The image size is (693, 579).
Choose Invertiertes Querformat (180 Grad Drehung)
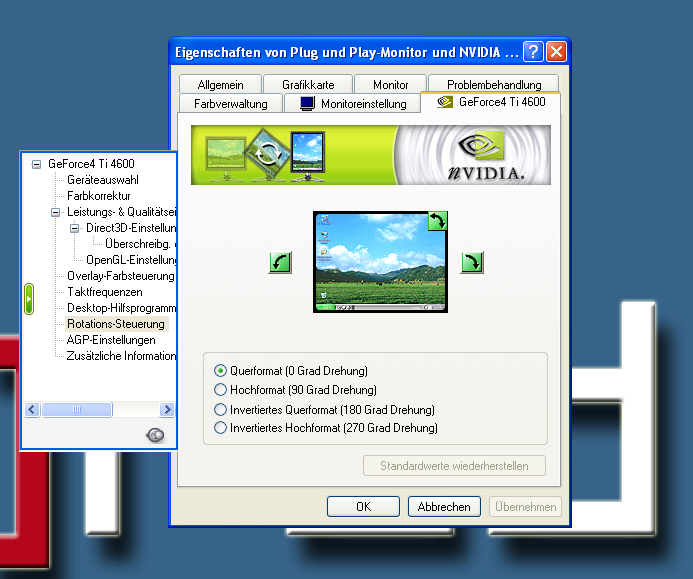point(221,410)
